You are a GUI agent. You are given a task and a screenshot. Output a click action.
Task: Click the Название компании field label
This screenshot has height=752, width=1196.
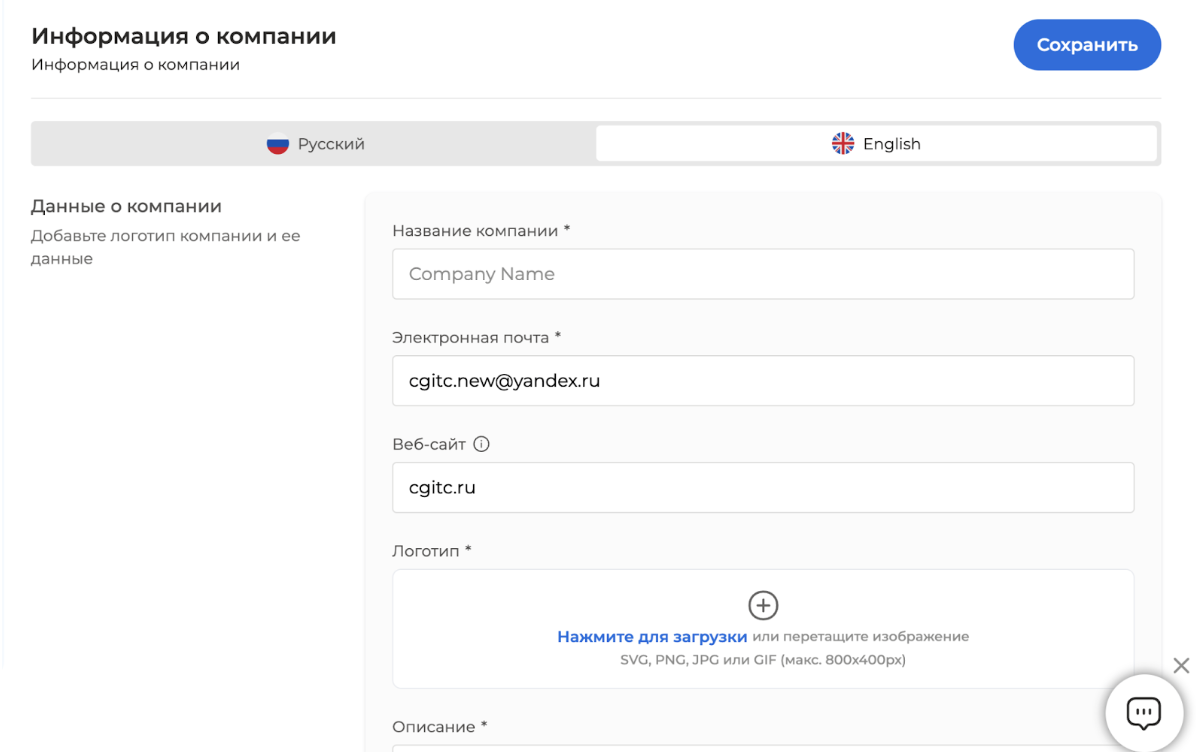click(481, 230)
